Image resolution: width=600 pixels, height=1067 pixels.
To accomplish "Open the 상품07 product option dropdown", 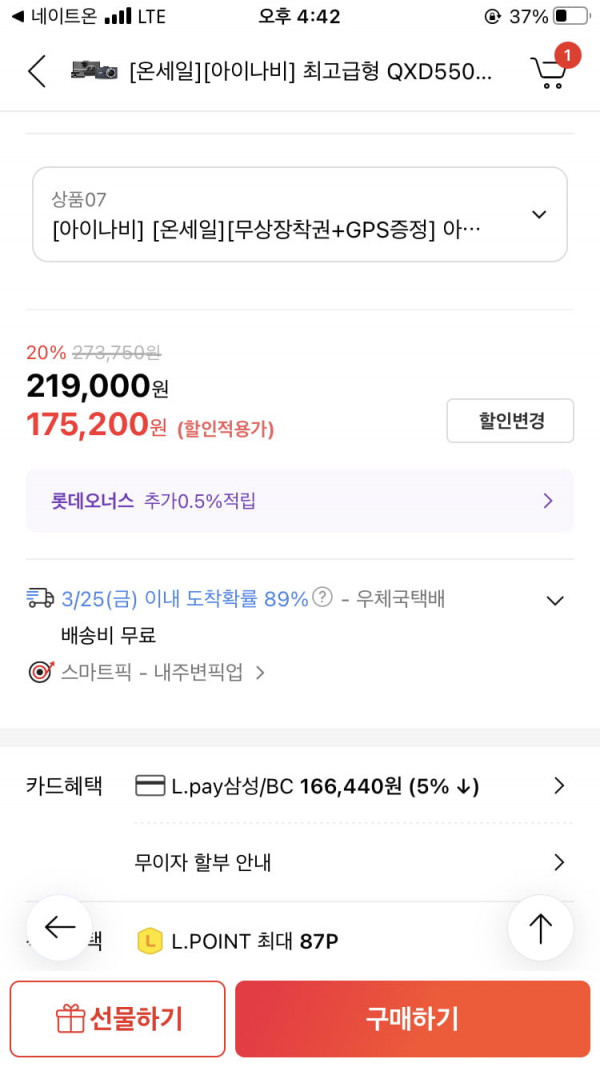I will pos(300,214).
